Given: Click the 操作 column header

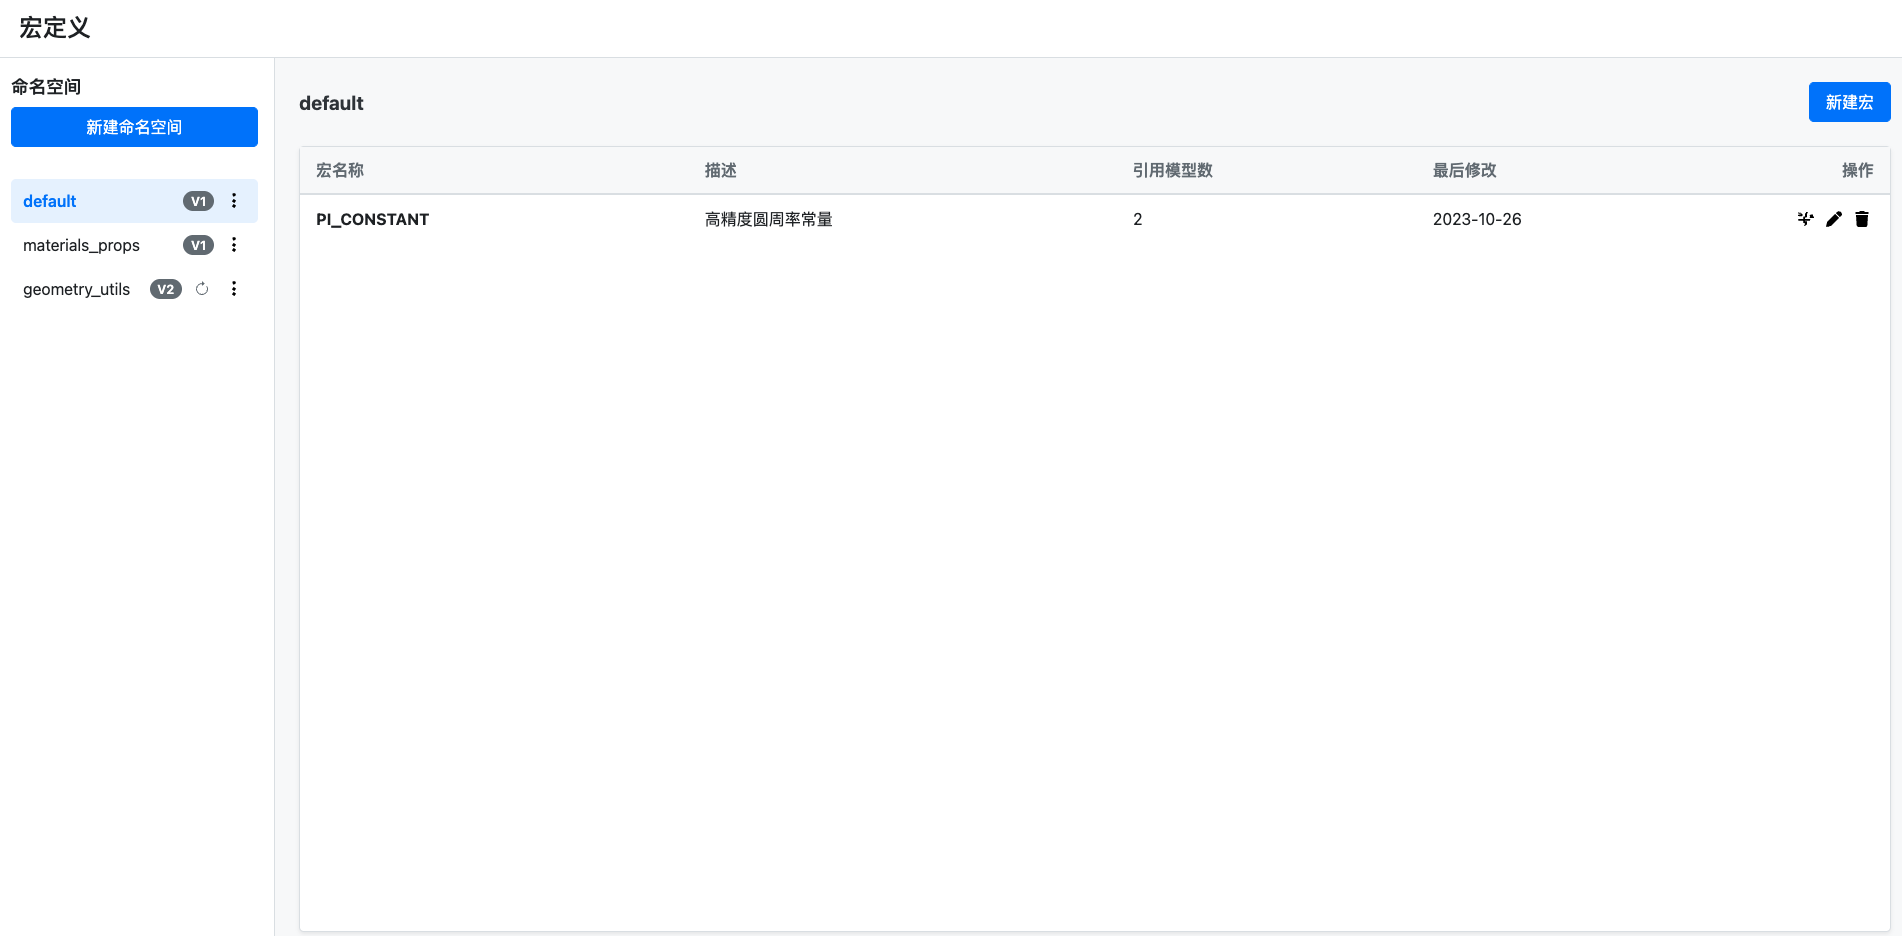Looking at the screenshot, I should (1857, 170).
